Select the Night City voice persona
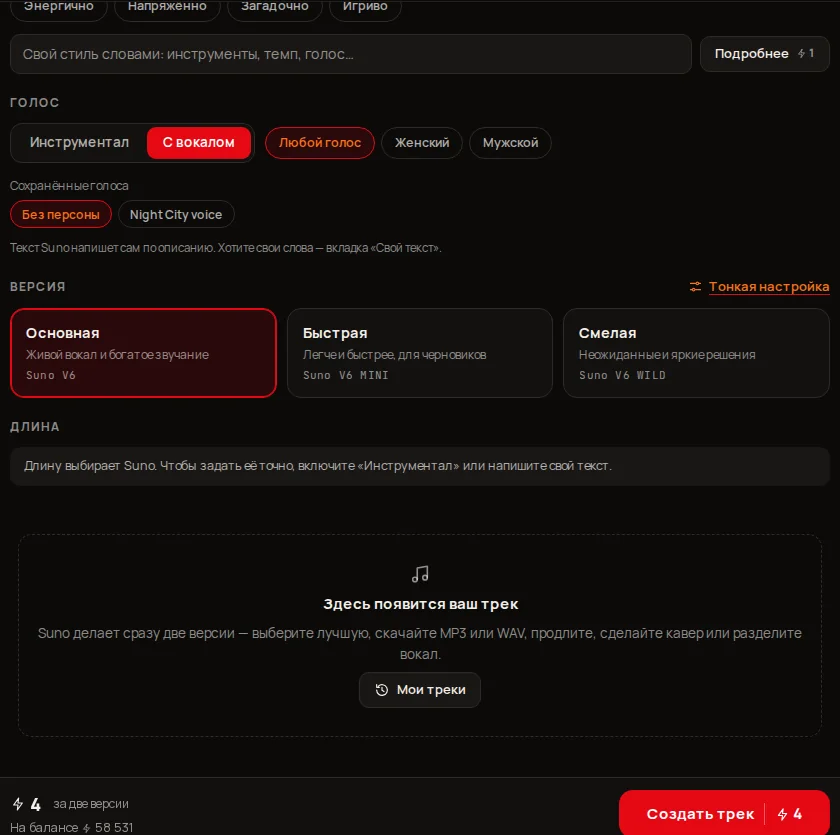This screenshot has height=835, width=840. pos(176,214)
